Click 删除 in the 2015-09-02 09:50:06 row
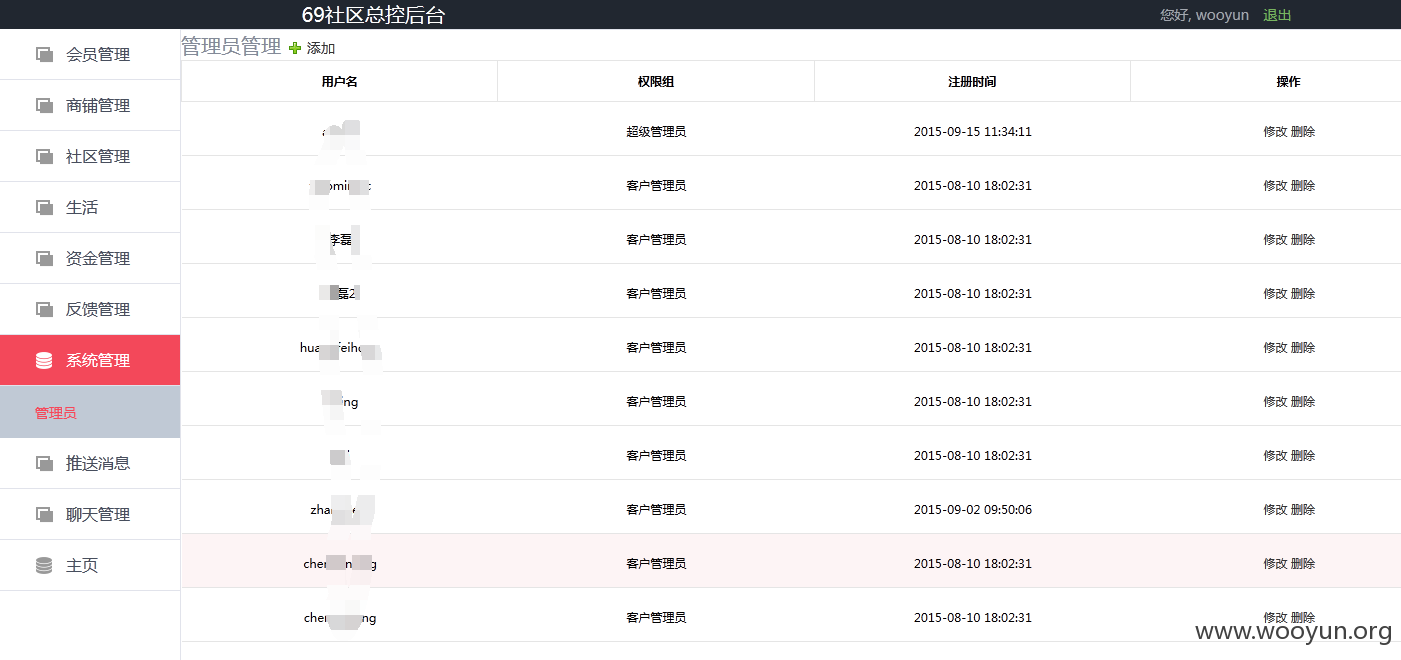The image size is (1401, 660). pos(1303,510)
